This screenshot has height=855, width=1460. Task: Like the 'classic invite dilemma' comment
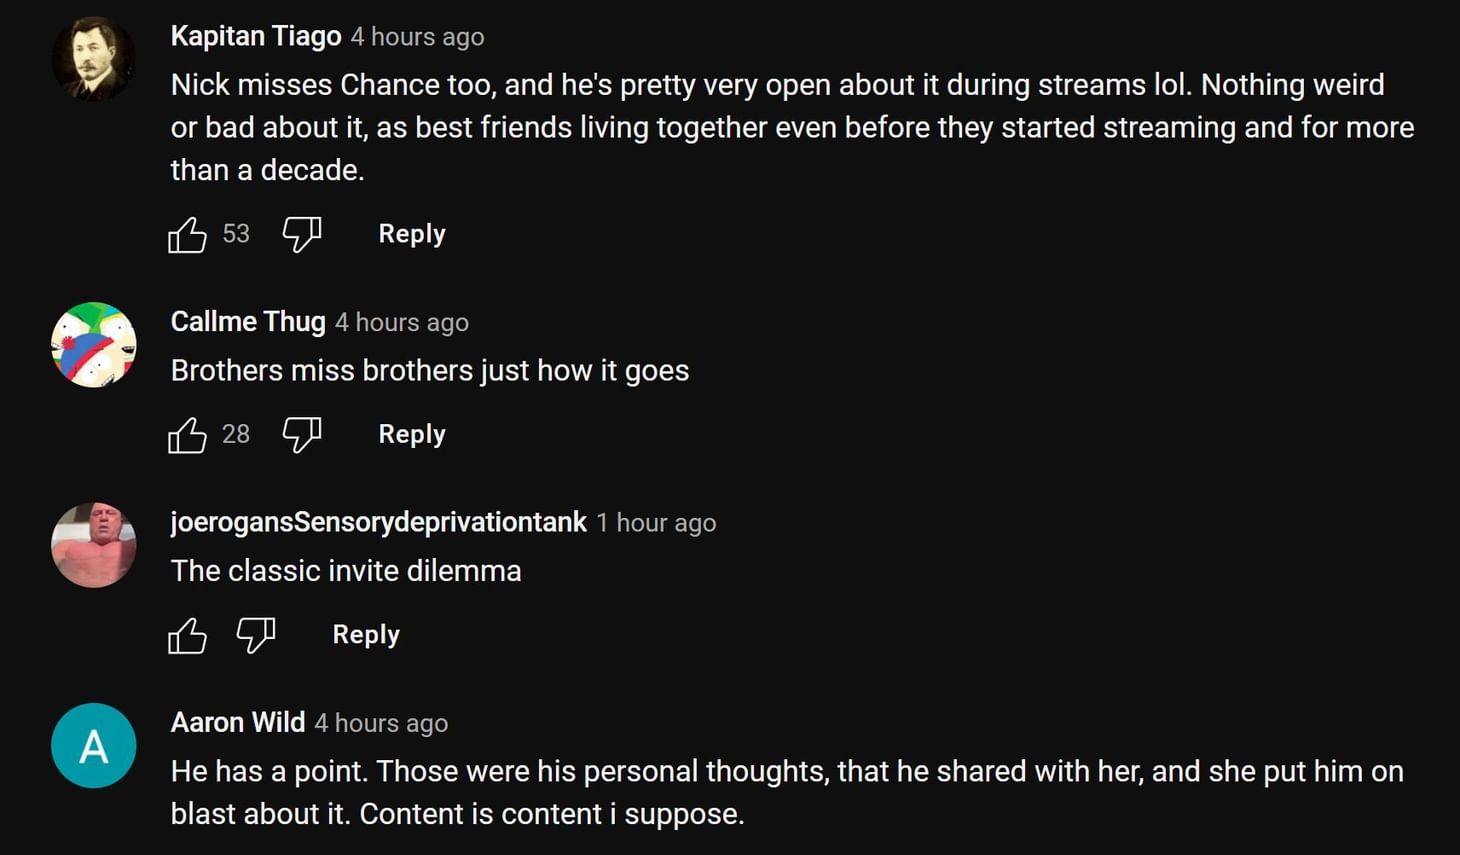tap(187, 635)
